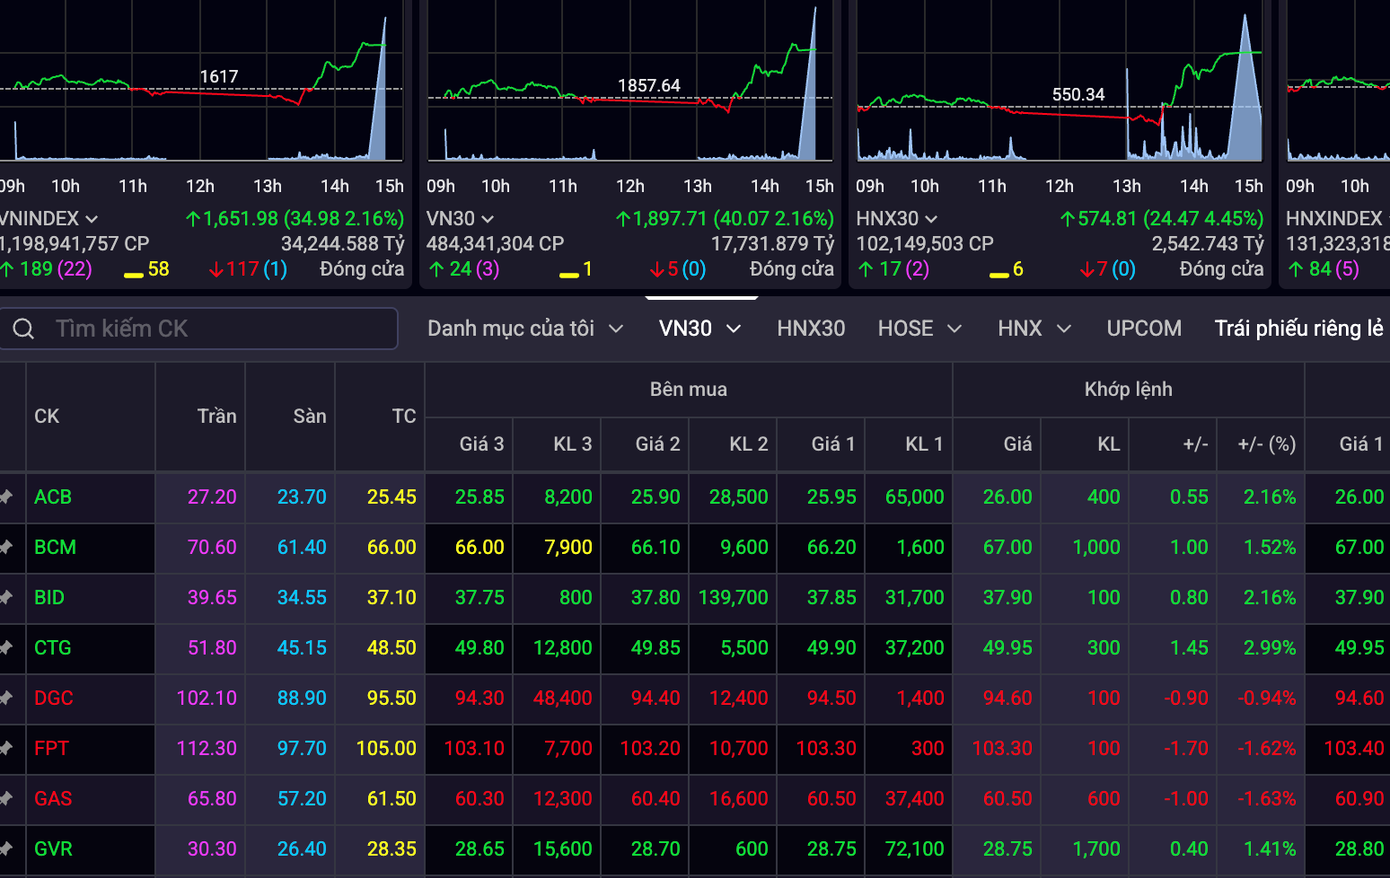Click the pin icon beside GAS
This screenshot has height=878, width=1390.
[x=7, y=798]
